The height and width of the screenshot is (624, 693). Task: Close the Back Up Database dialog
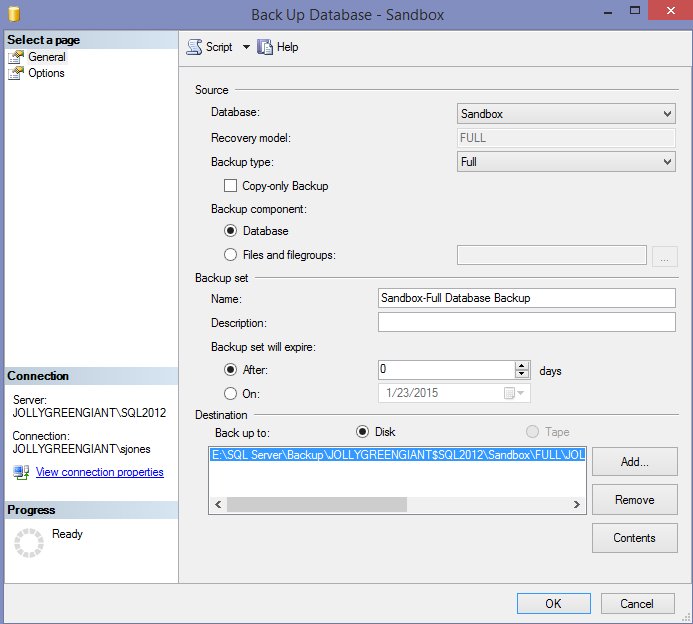pos(670,10)
